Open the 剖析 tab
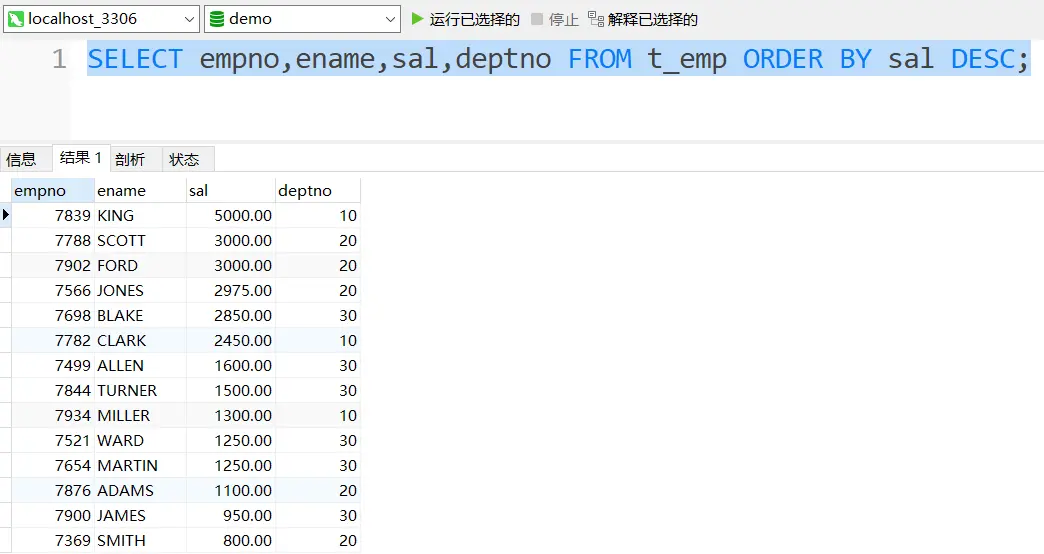 click(130, 159)
